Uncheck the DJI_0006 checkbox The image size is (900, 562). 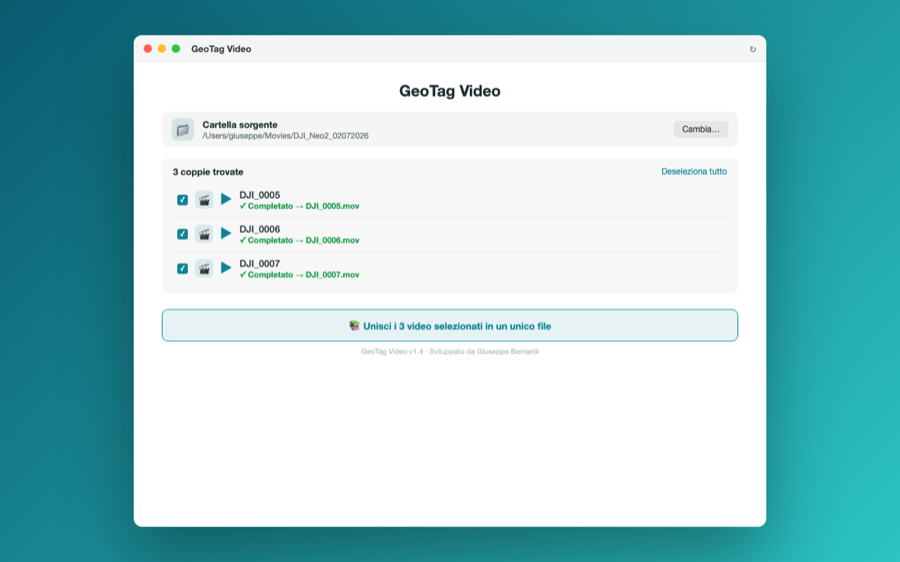pos(183,234)
